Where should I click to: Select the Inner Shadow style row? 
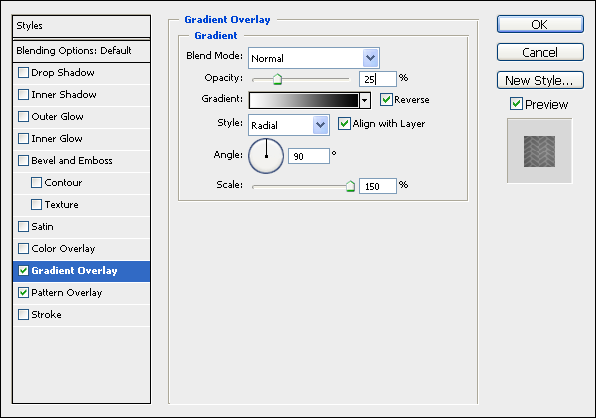81,95
